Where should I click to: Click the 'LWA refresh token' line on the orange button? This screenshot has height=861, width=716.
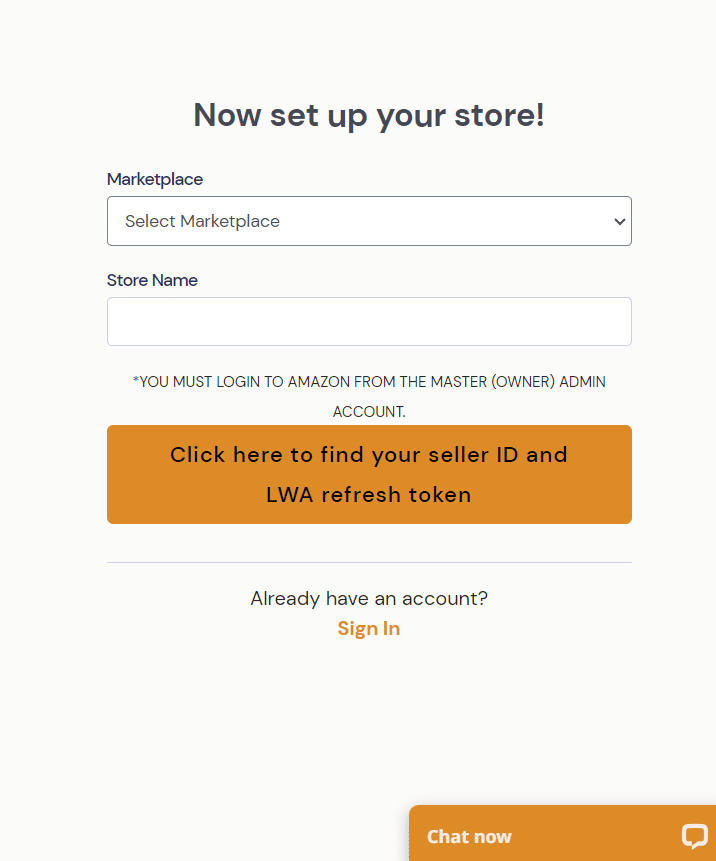[368, 495]
